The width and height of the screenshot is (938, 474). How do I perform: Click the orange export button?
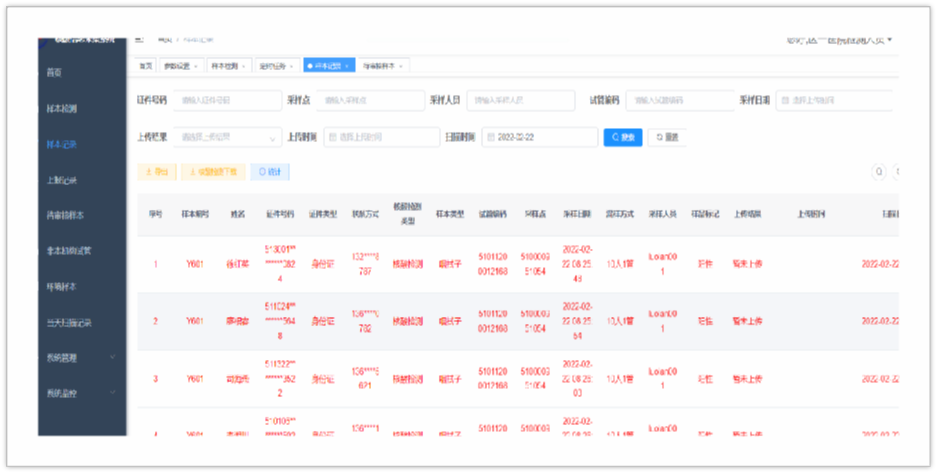tap(157, 172)
